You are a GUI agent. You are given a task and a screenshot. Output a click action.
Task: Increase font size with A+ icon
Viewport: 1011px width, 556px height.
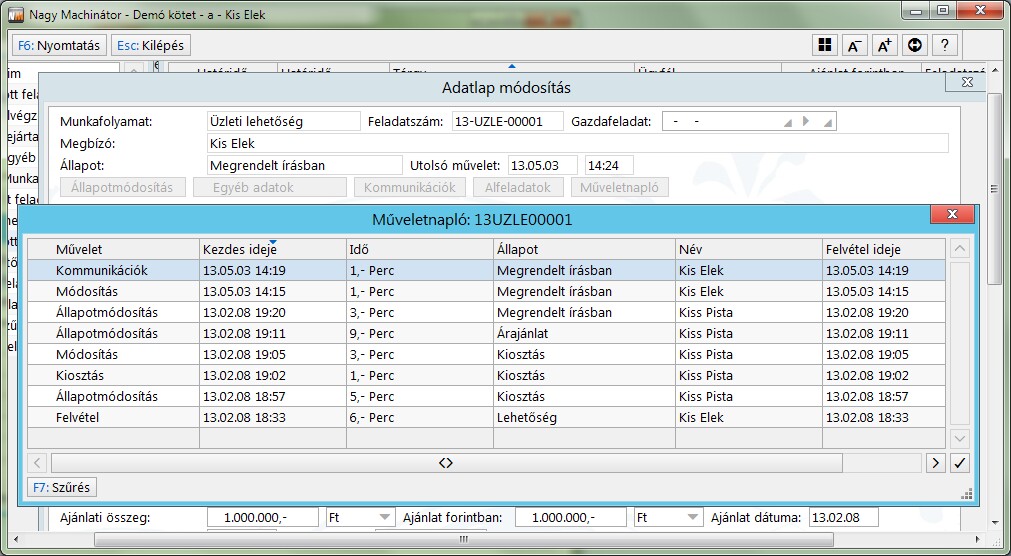click(x=885, y=45)
